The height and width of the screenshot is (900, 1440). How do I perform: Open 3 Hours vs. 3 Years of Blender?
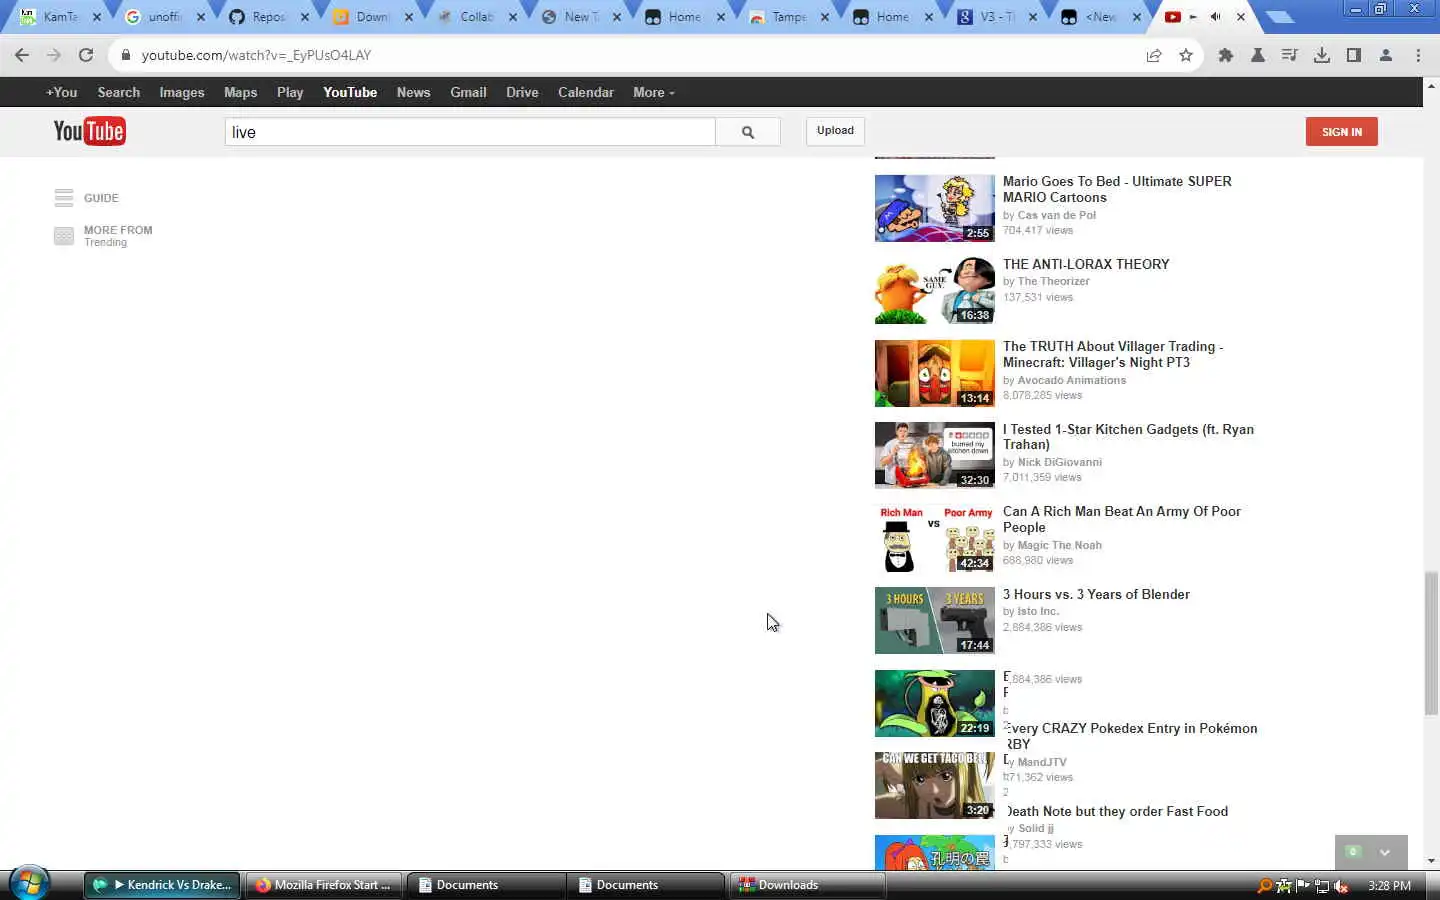pyautogui.click(x=1096, y=594)
